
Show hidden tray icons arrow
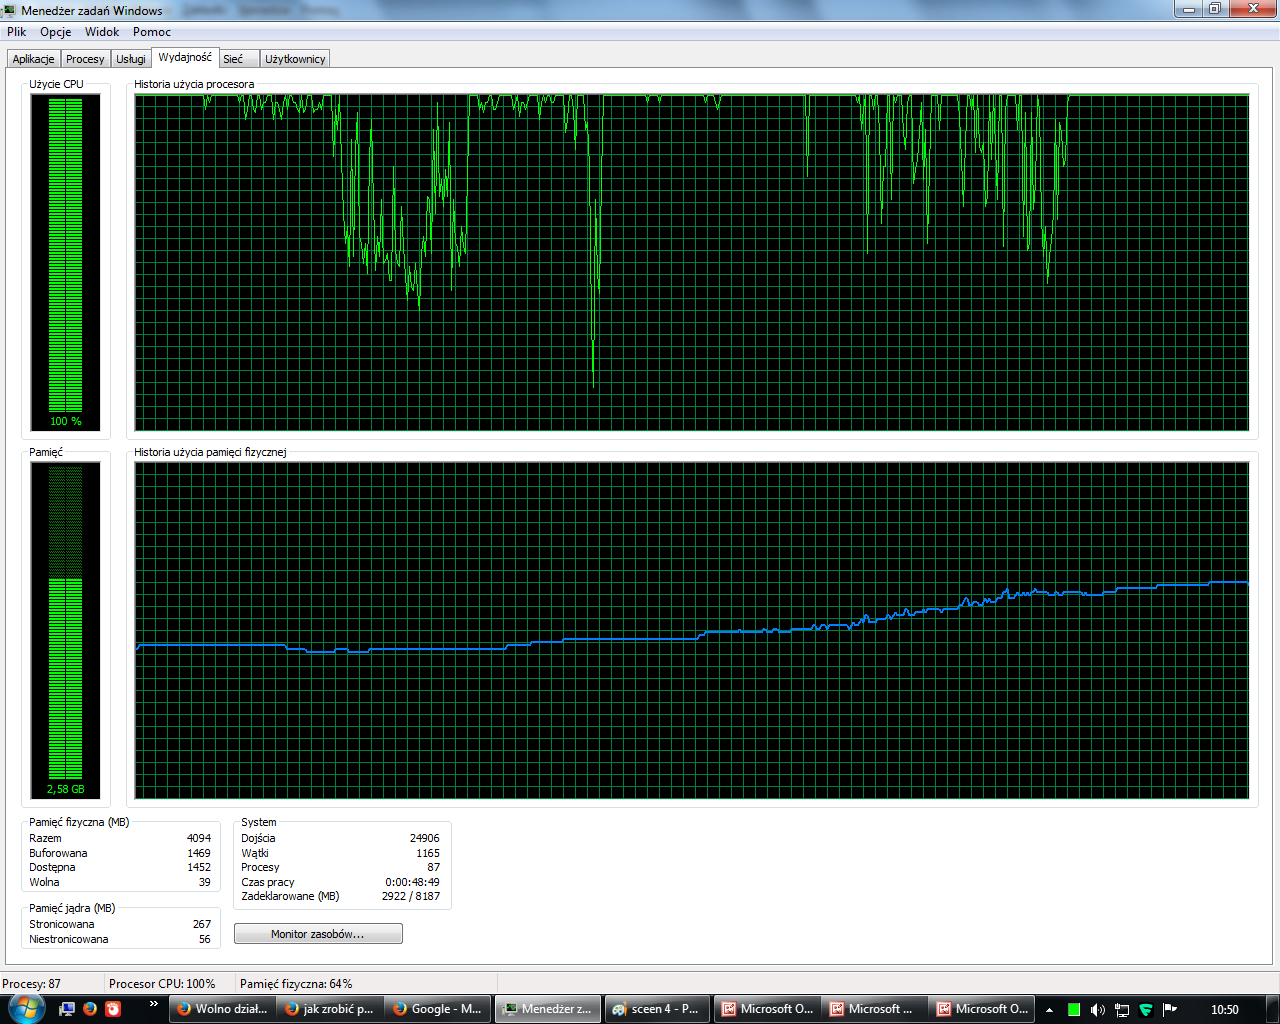click(x=1049, y=1010)
